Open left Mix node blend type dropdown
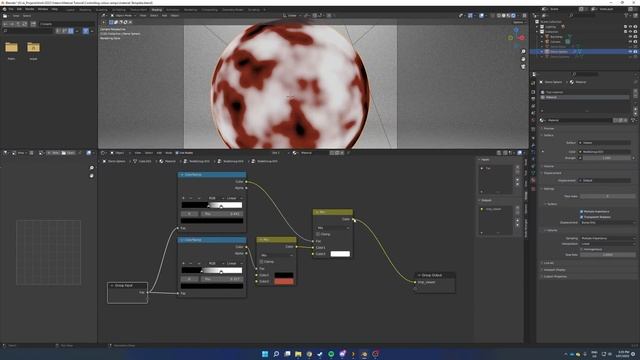Image resolution: width=640 pixels, height=360 pixels. pos(277,255)
